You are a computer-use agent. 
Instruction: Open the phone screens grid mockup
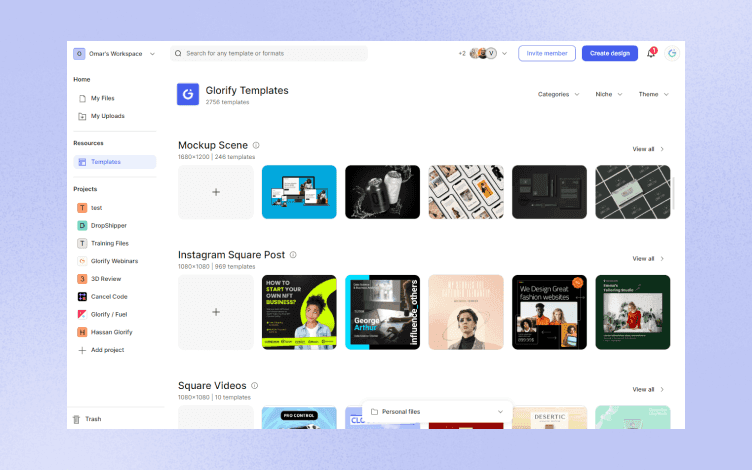tap(466, 192)
